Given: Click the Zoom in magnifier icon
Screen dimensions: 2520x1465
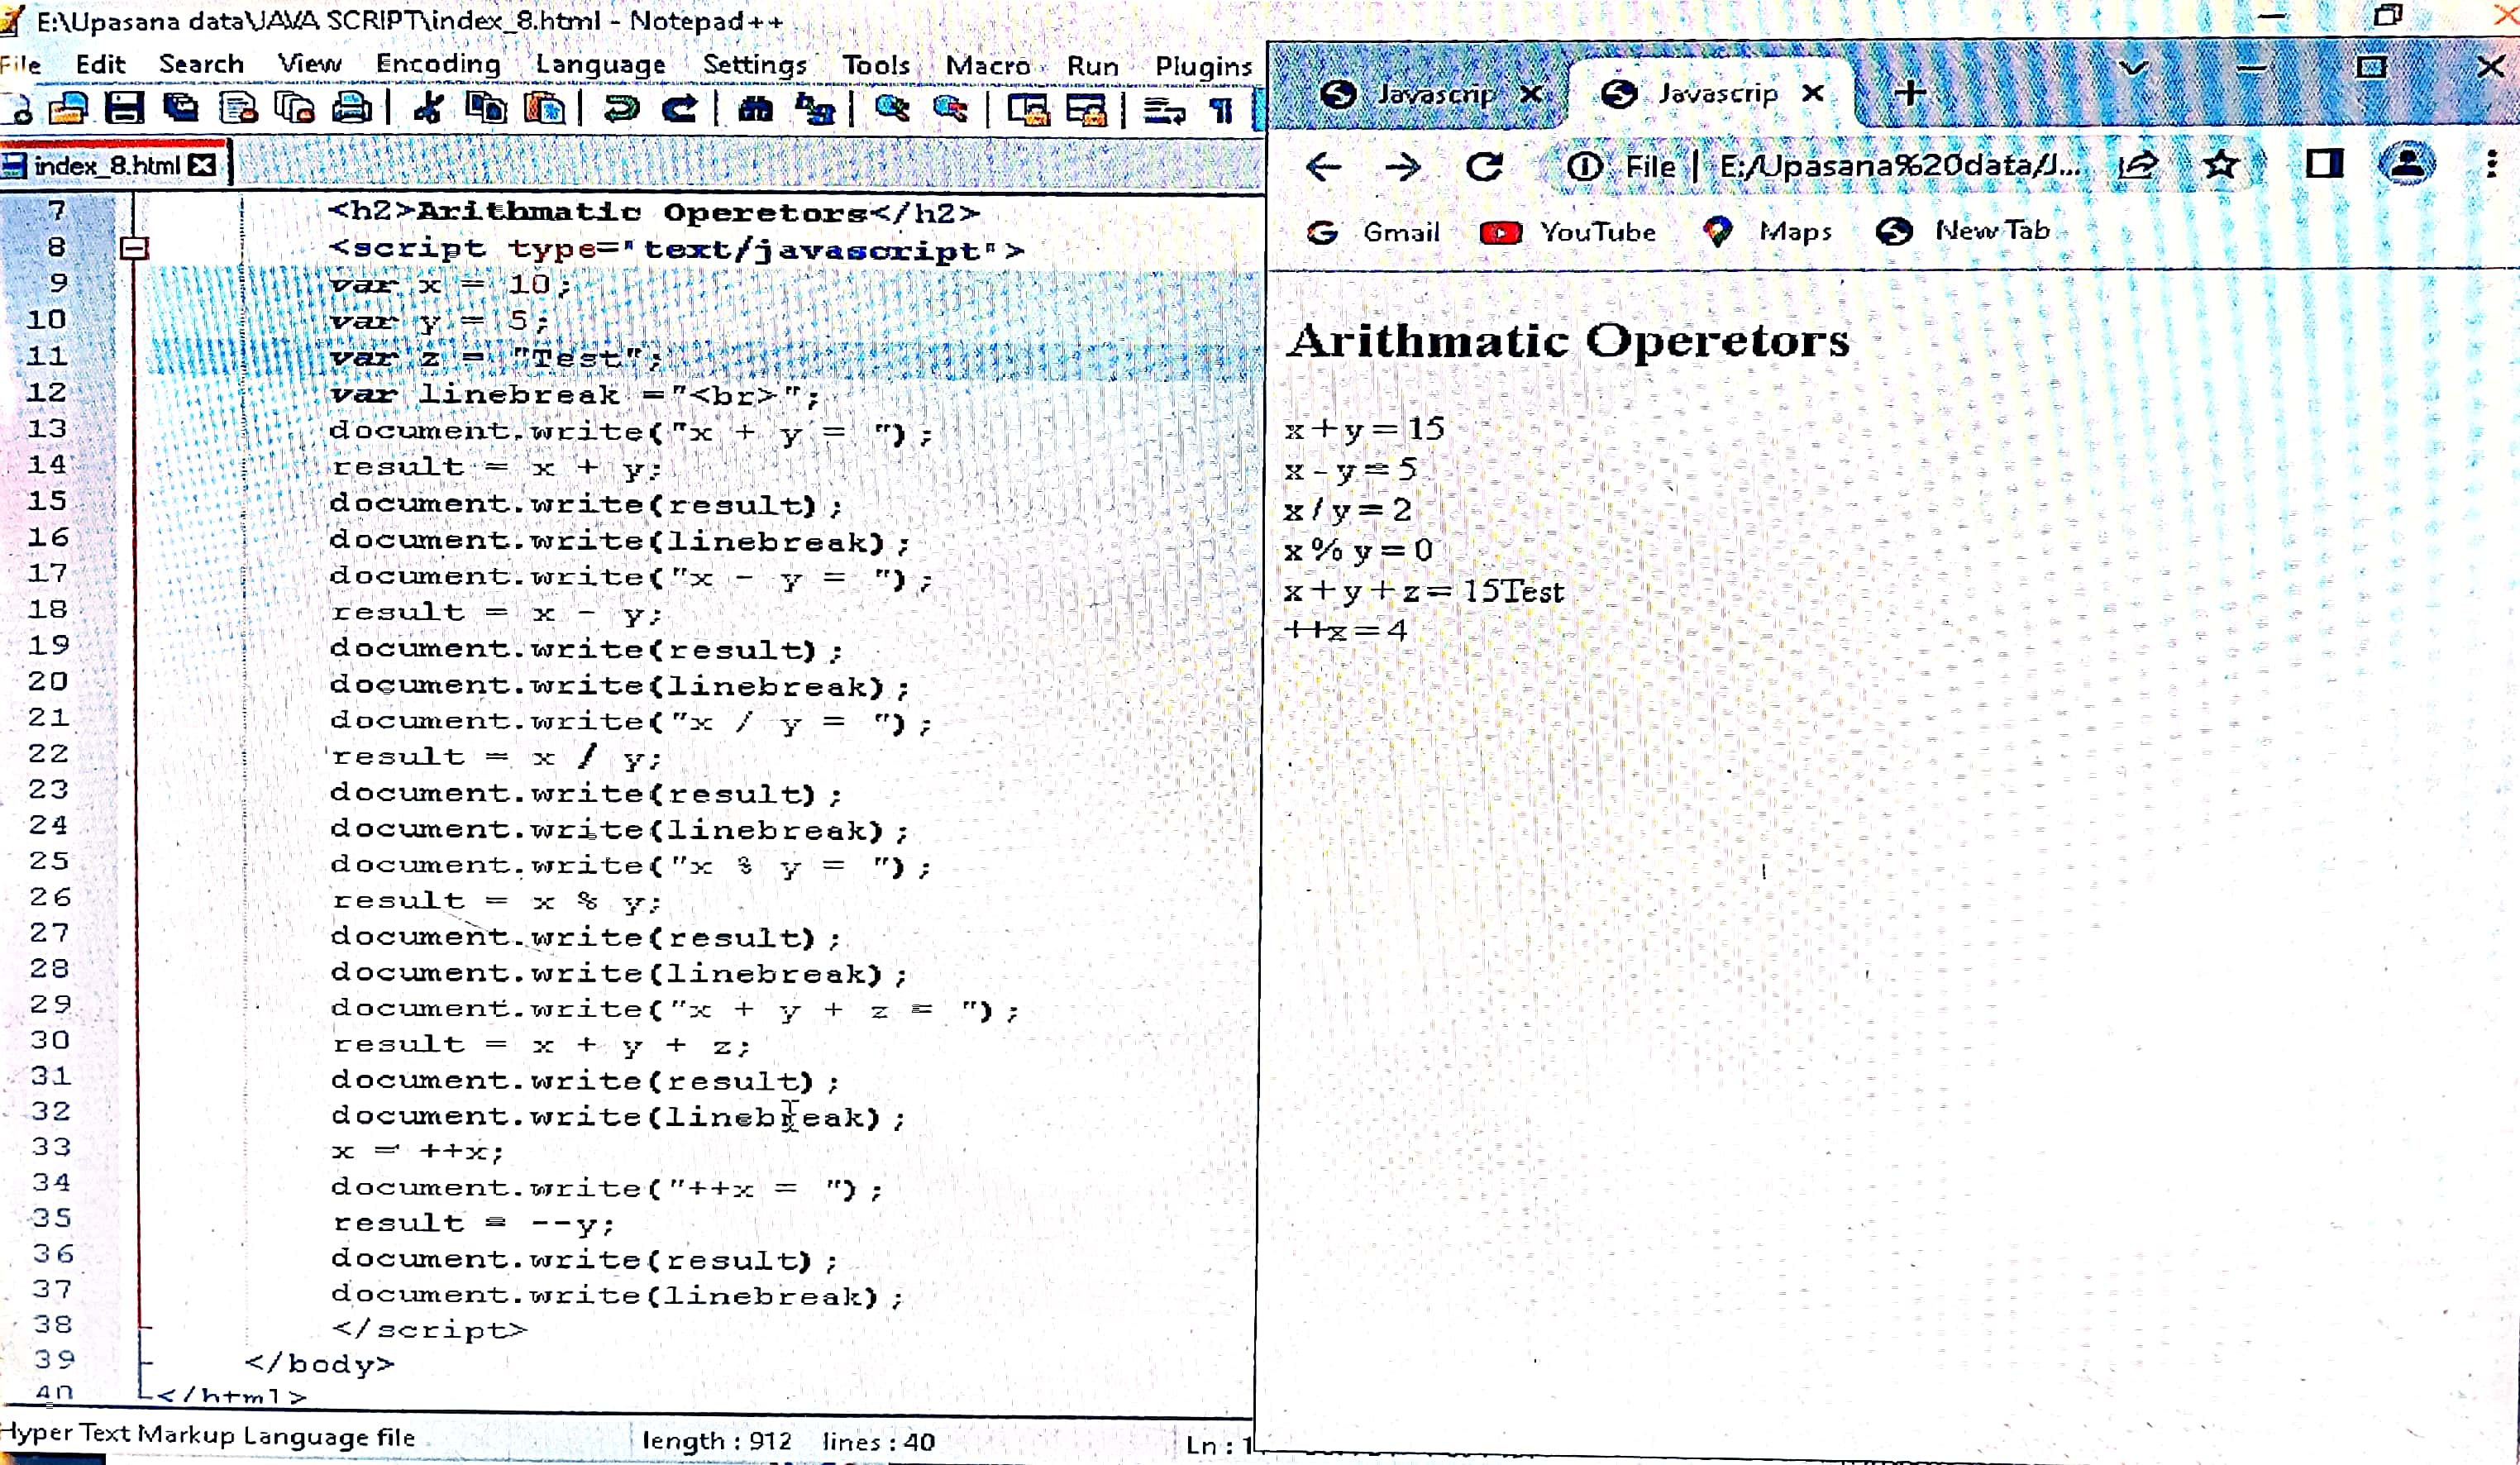Looking at the screenshot, I should tap(891, 108).
